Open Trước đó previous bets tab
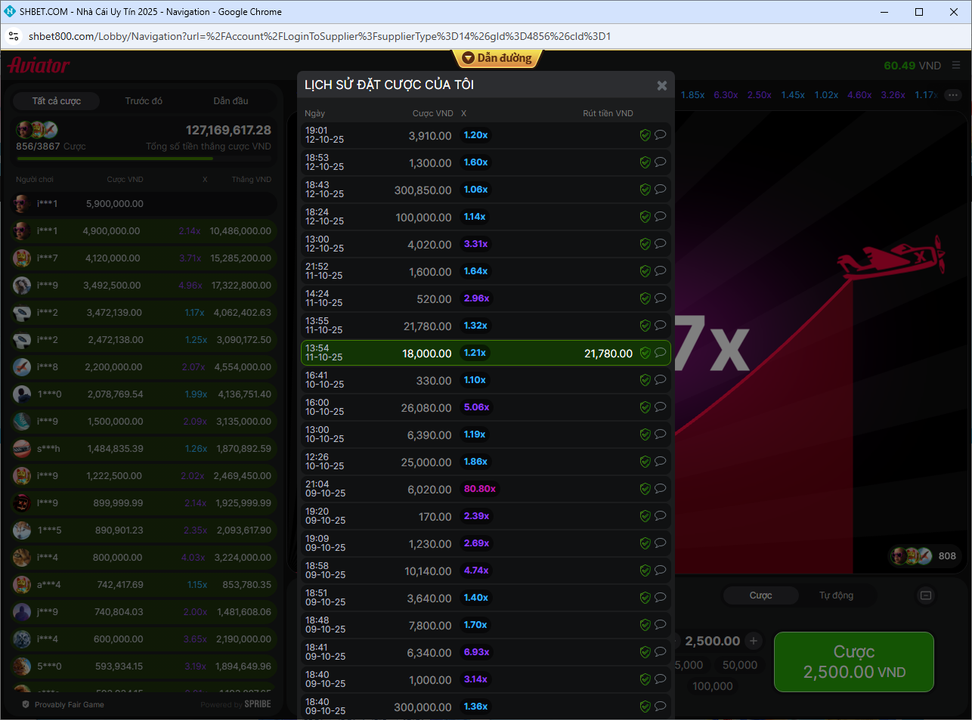Viewport: 972px width, 720px height. [x=144, y=101]
